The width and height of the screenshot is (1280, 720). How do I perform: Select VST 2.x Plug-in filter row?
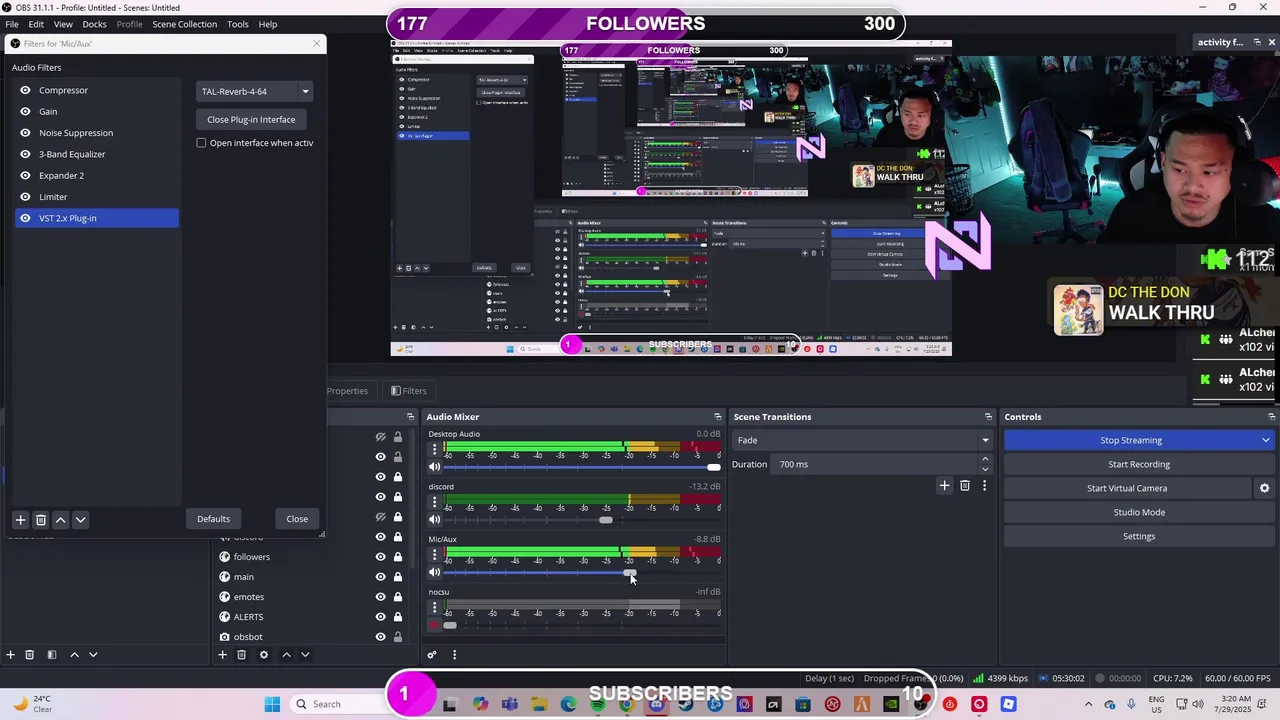pos(97,218)
